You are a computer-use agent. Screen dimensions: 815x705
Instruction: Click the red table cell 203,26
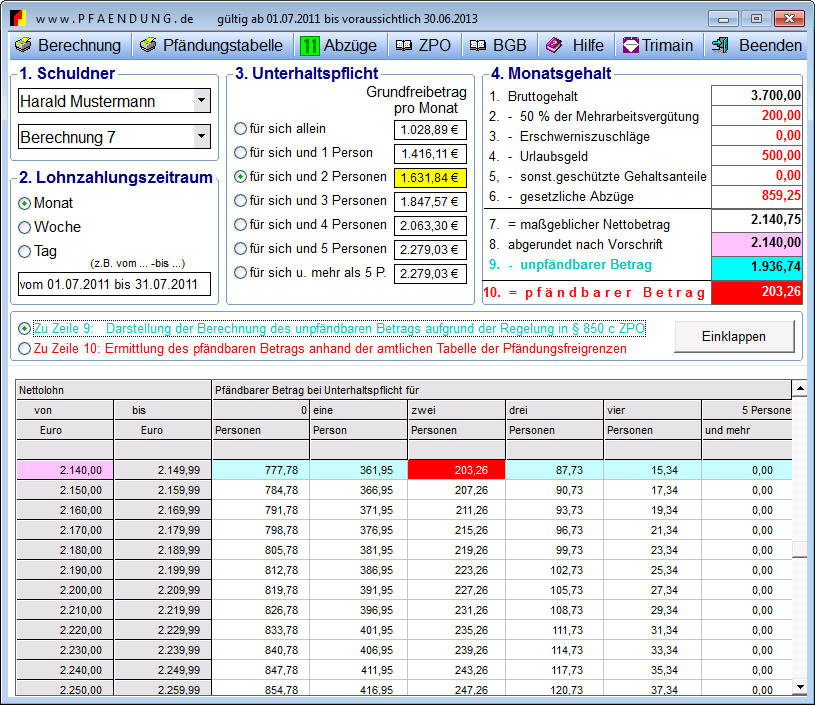point(456,470)
